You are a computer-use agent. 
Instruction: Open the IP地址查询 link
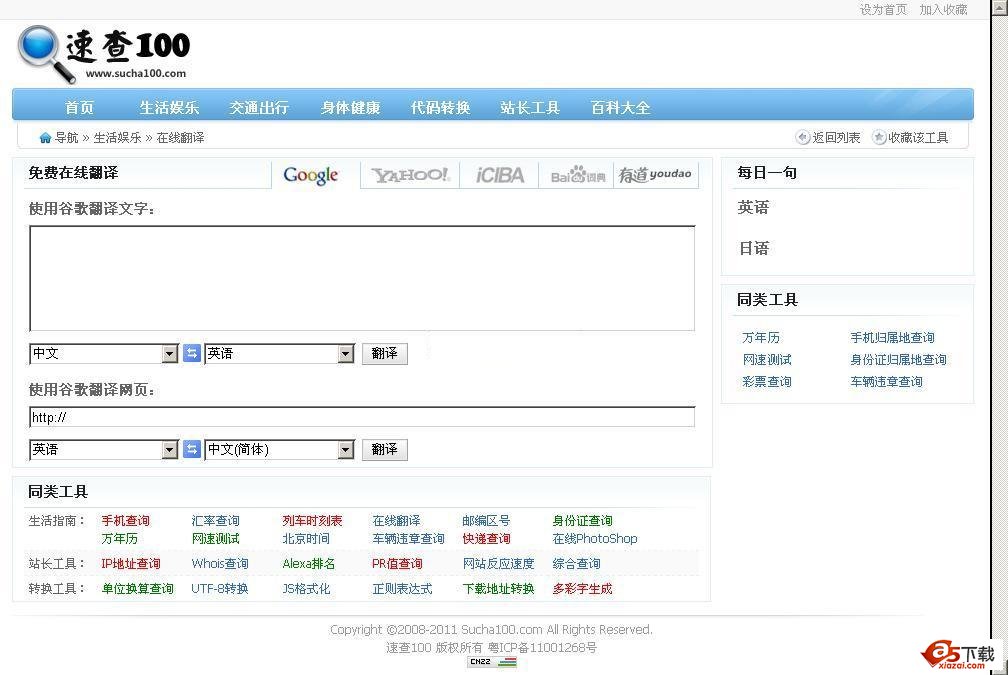[130, 564]
